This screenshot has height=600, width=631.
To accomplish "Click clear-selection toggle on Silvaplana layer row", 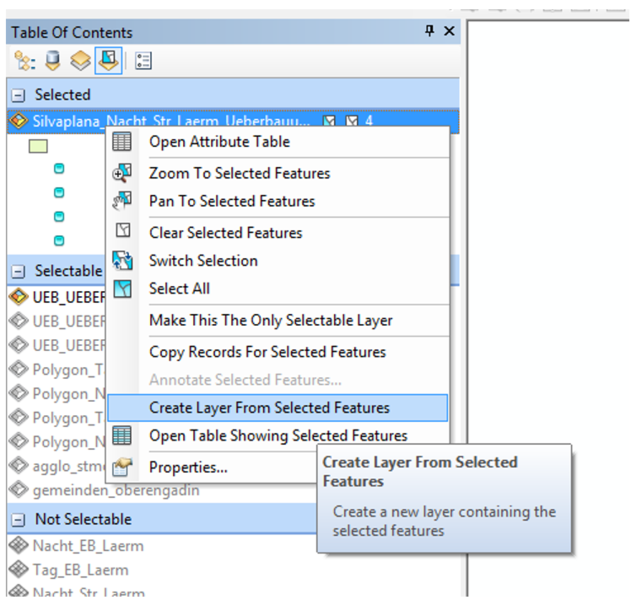I will (352, 121).
